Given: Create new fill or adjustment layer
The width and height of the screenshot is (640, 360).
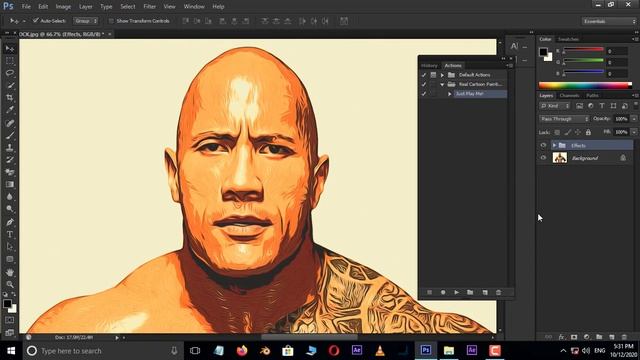Looking at the screenshot, I should pos(587,337).
